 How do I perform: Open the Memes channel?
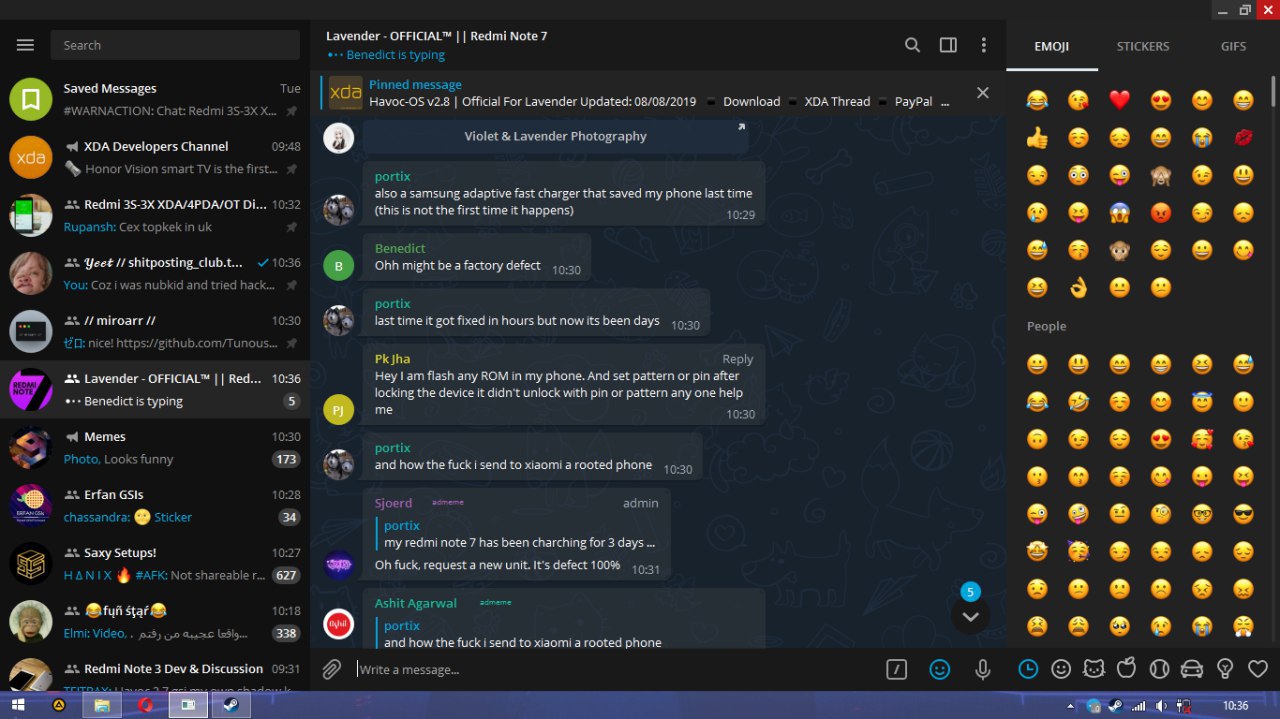click(155, 447)
